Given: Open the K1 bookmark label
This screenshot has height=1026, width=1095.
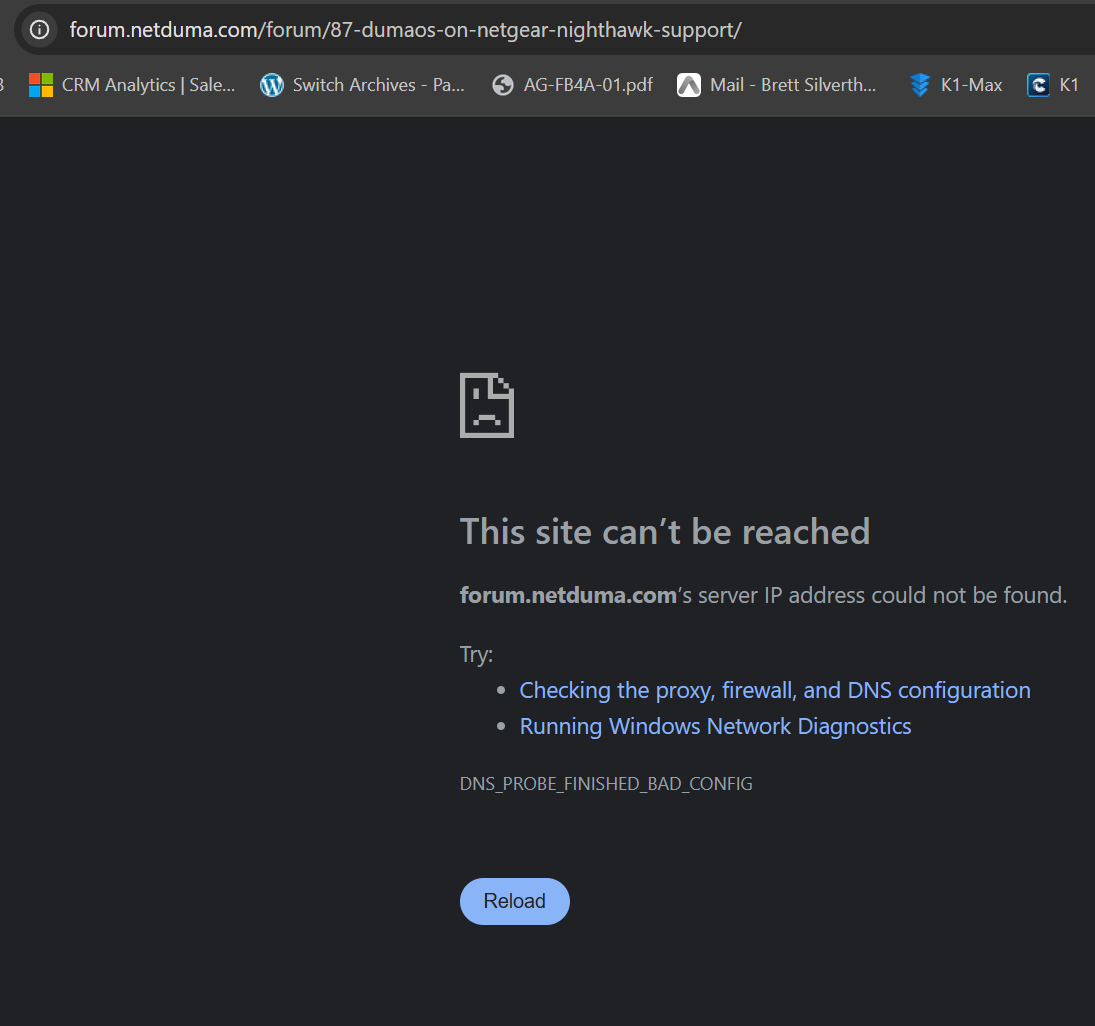Looking at the screenshot, I should pos(1069,85).
